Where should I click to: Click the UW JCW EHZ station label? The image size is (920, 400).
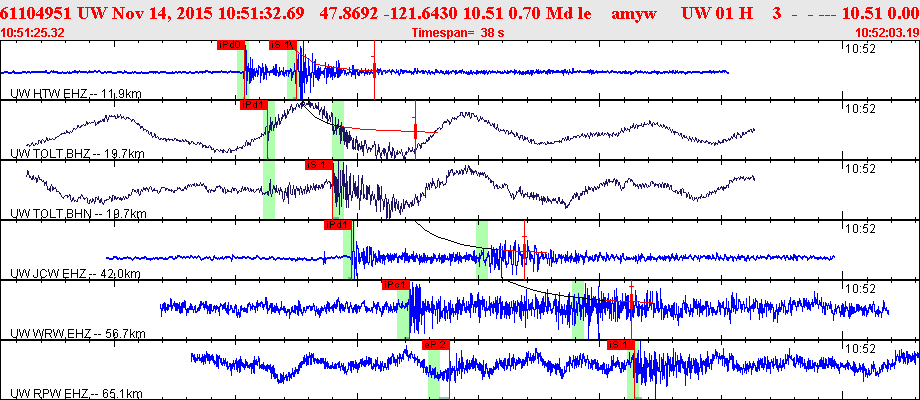click(77, 273)
